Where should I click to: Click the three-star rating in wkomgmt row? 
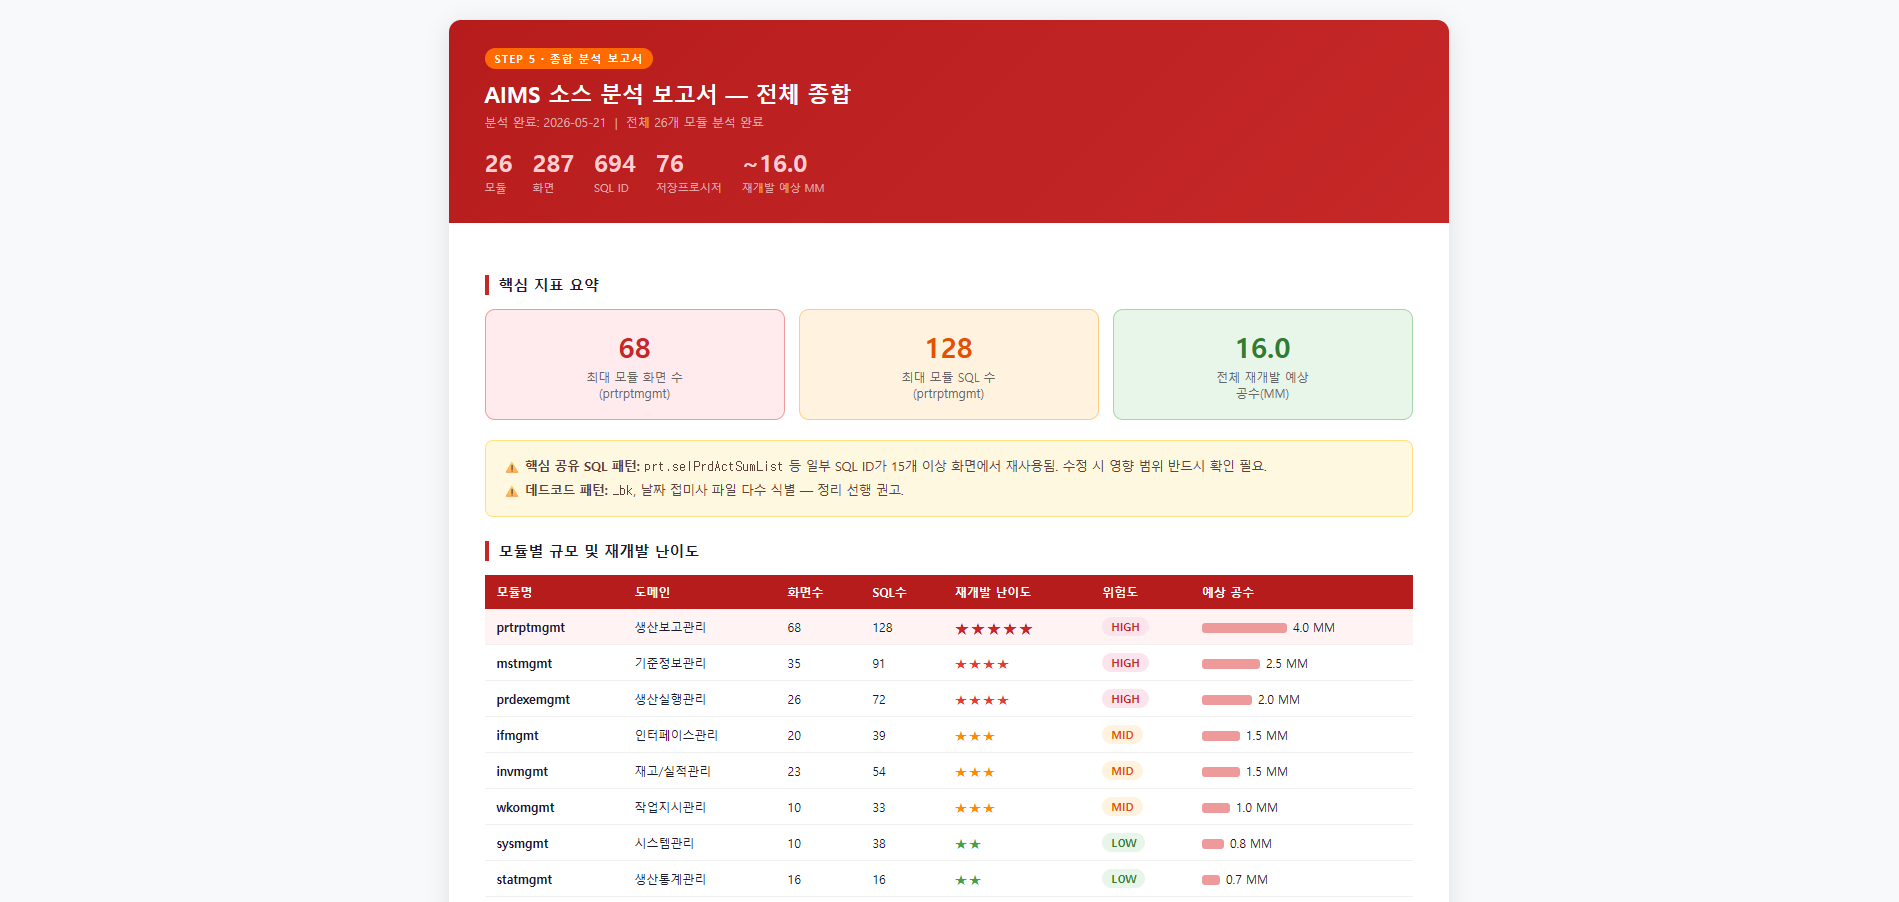point(975,808)
